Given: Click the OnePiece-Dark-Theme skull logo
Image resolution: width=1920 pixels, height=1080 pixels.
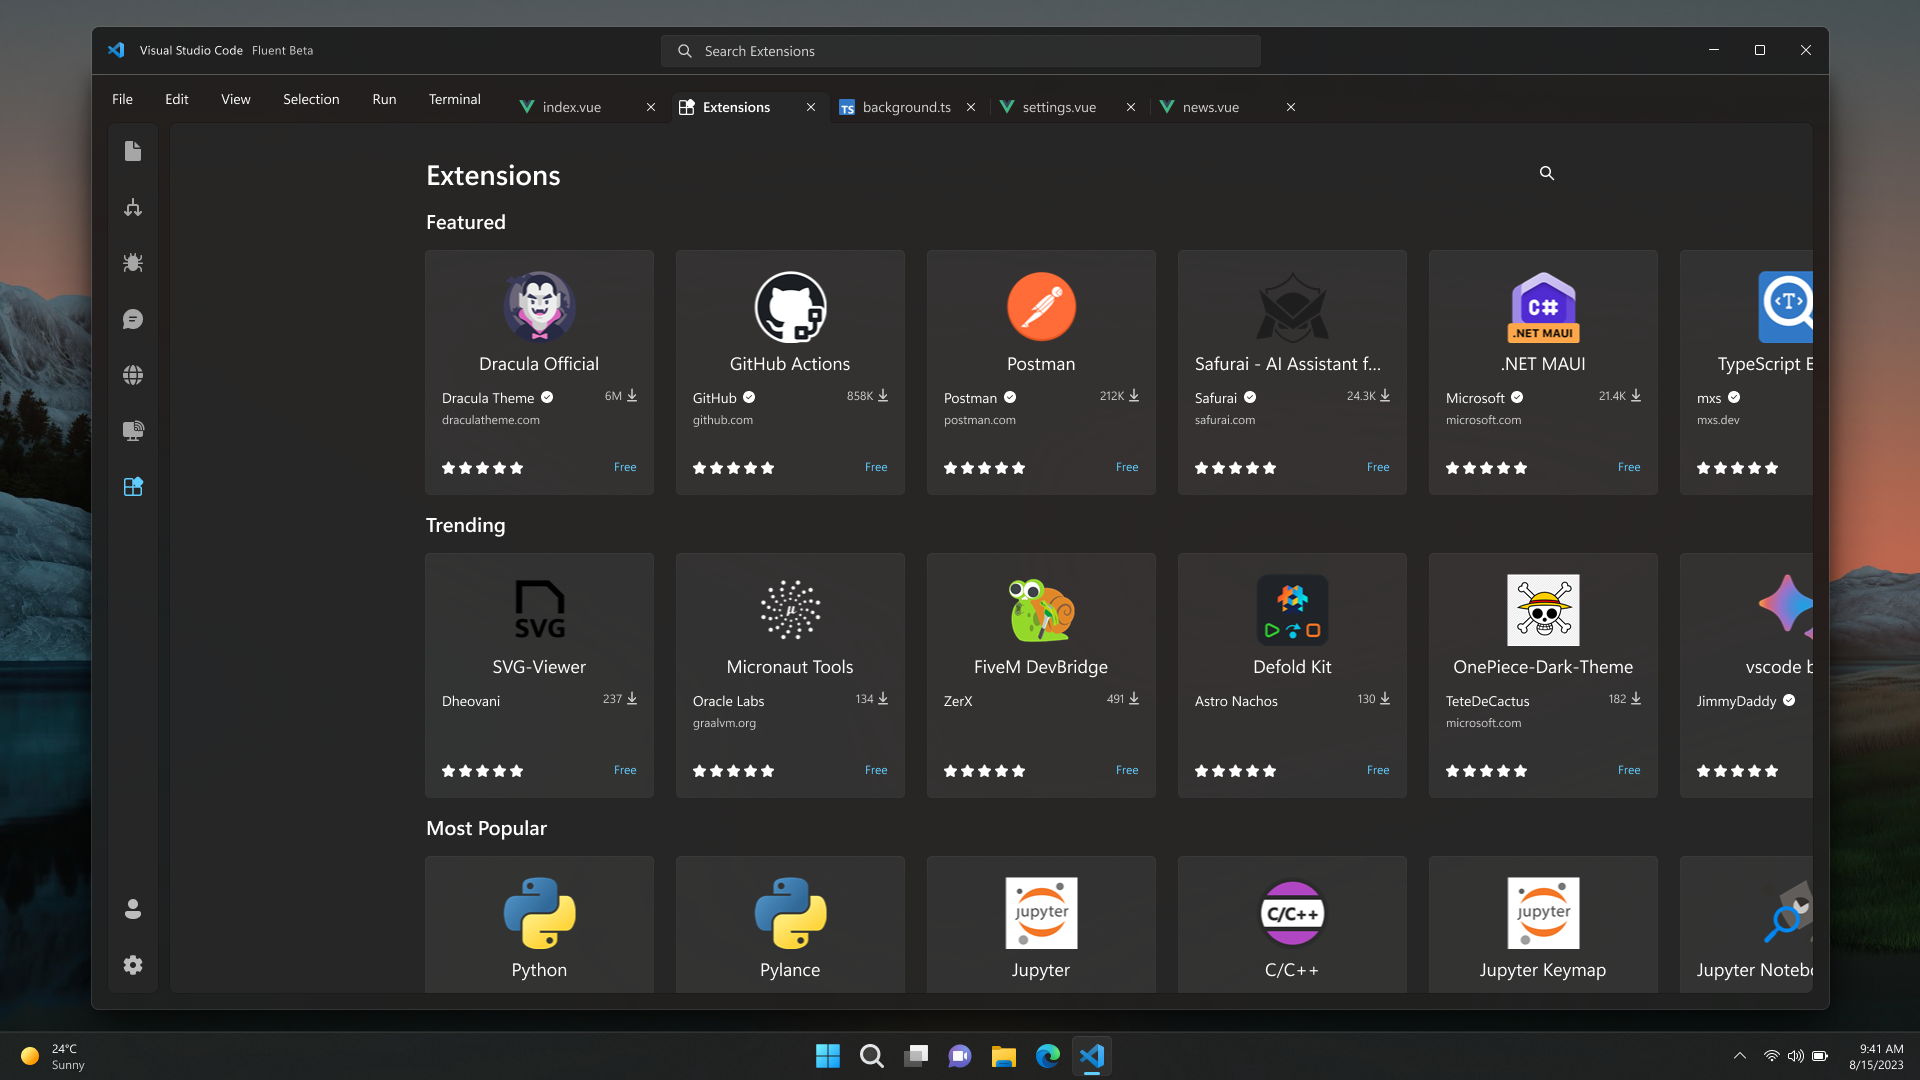Looking at the screenshot, I should tap(1543, 610).
